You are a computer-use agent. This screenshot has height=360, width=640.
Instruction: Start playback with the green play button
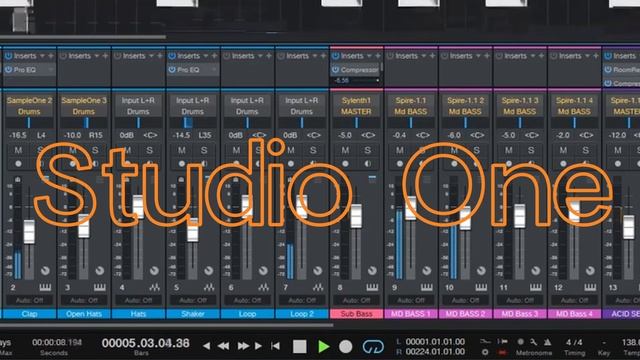(324, 347)
